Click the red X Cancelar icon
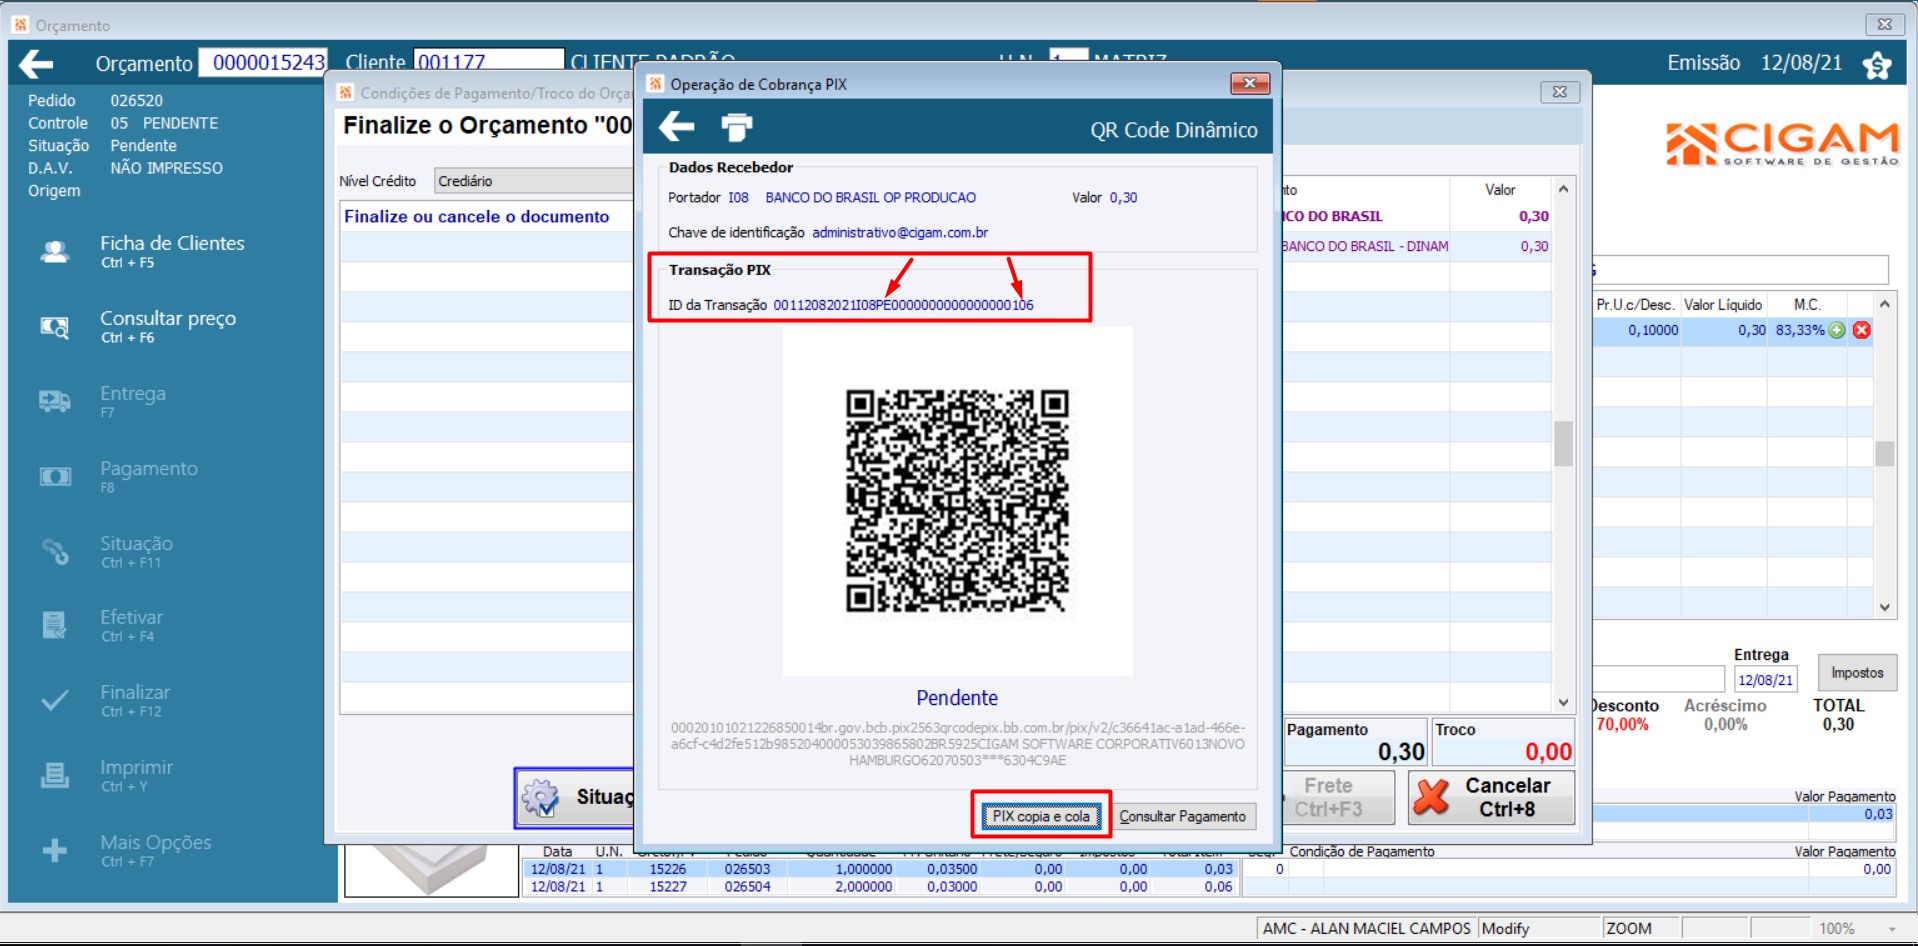 1432,797
